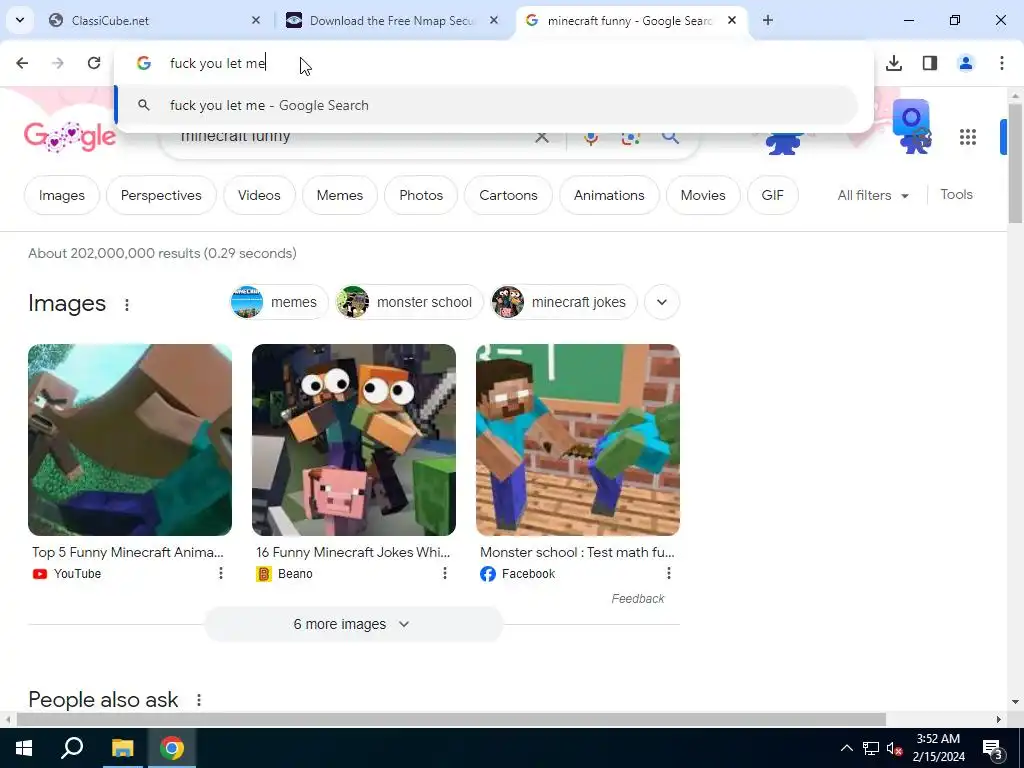Open Google Lens image search
Image resolution: width=1024 pixels, height=768 pixels.
(x=630, y=137)
